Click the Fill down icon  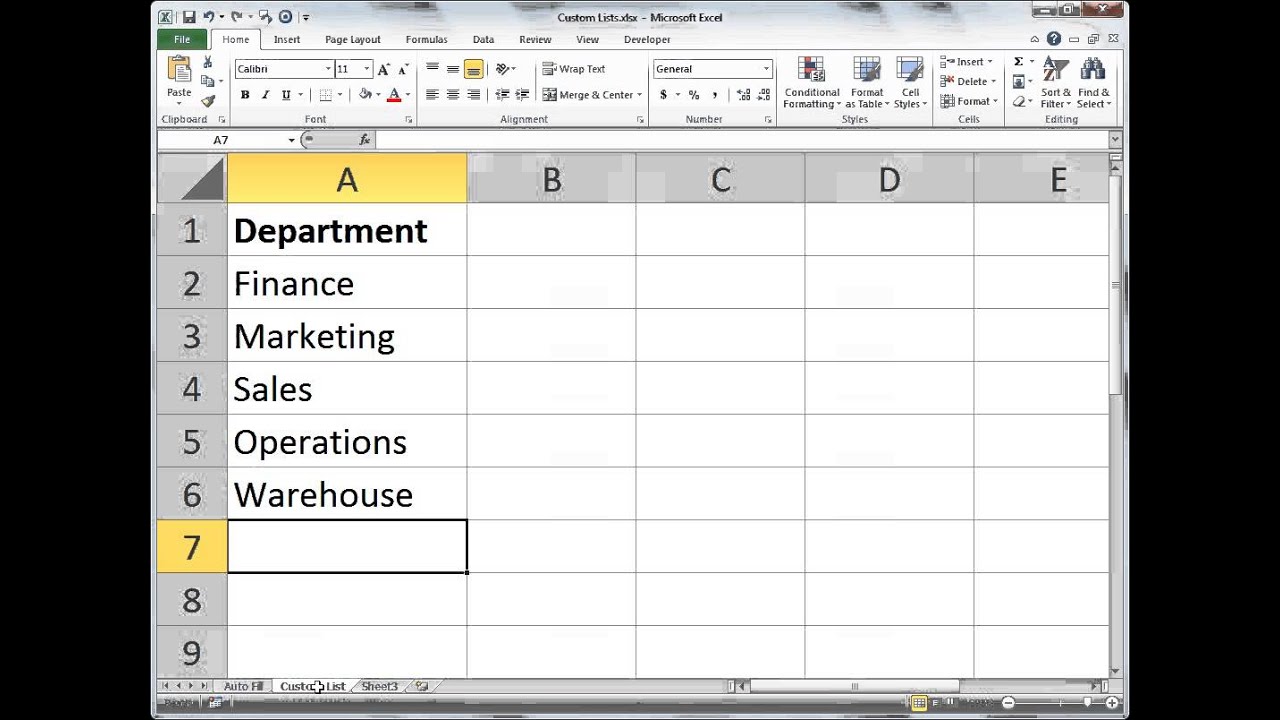pyautogui.click(x=1019, y=81)
